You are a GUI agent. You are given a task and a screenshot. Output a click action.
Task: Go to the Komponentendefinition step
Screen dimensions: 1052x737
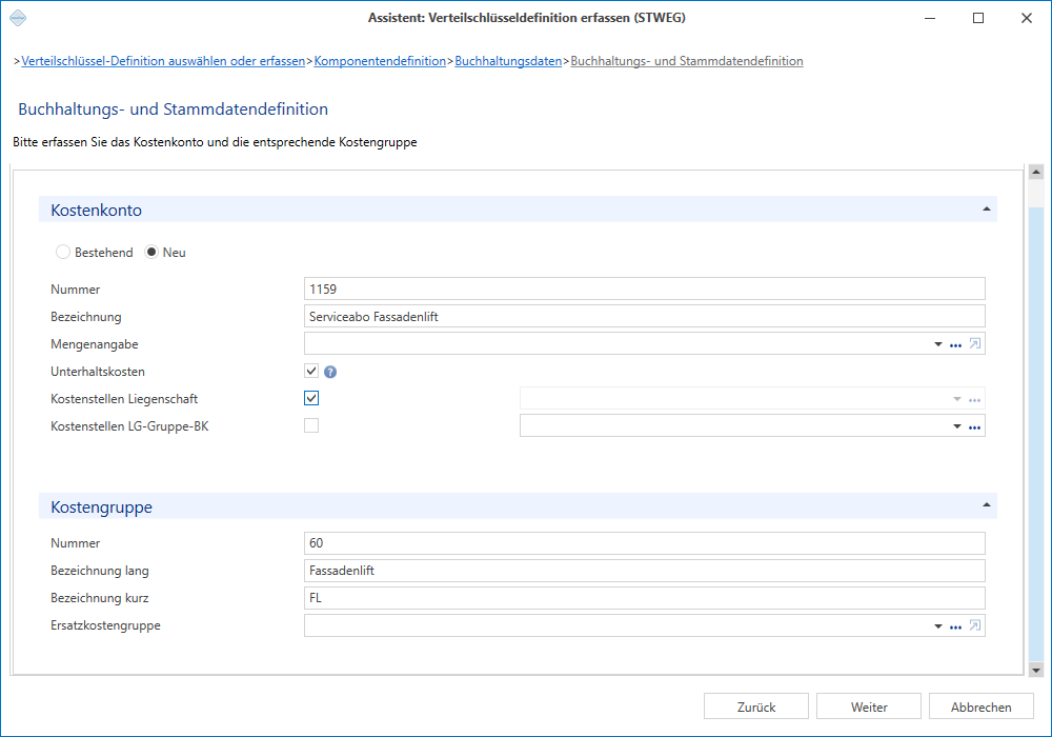[x=380, y=61]
